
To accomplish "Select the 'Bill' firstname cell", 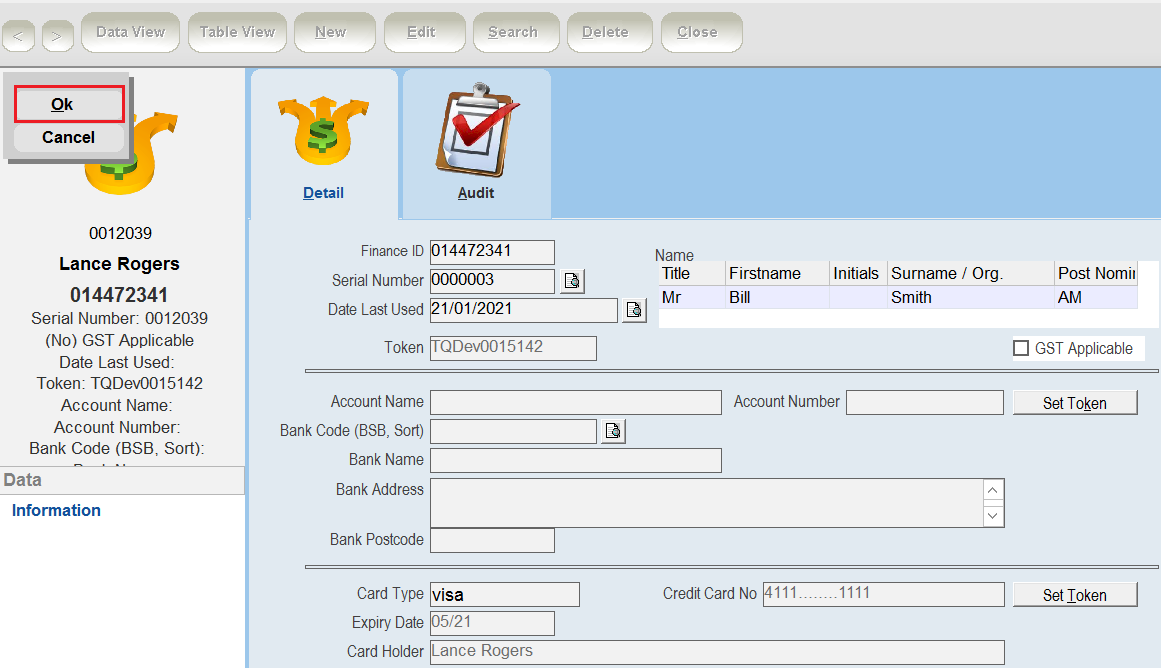I will [x=777, y=297].
